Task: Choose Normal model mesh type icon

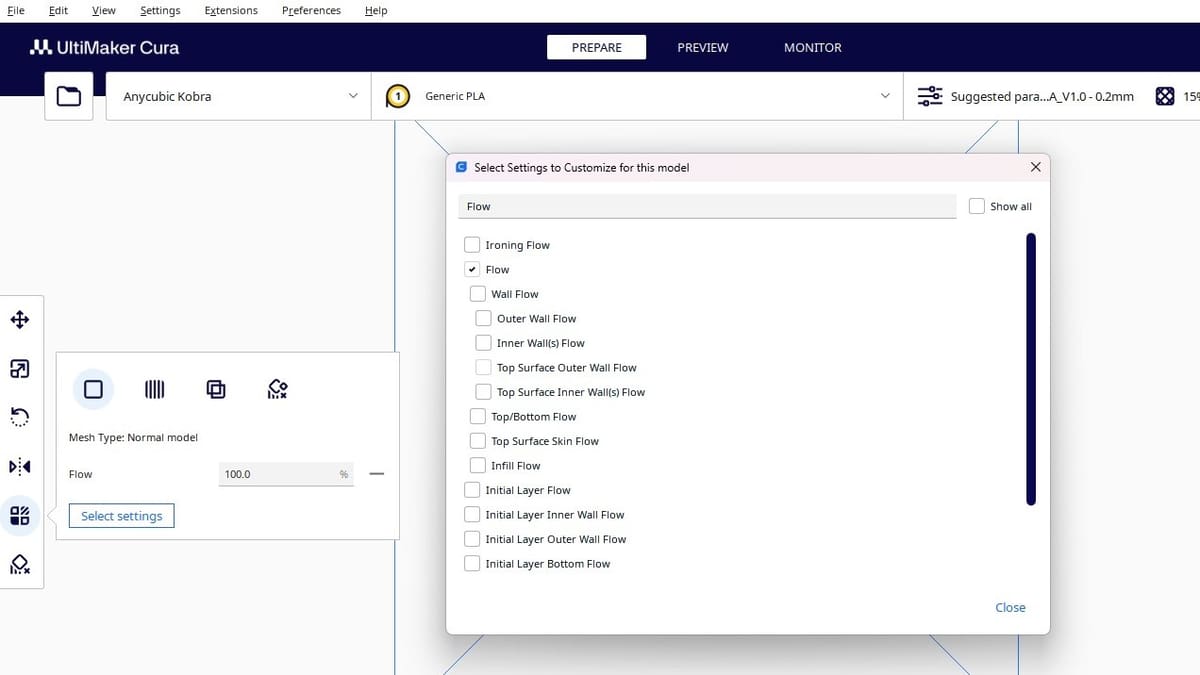Action: pyautogui.click(x=94, y=389)
